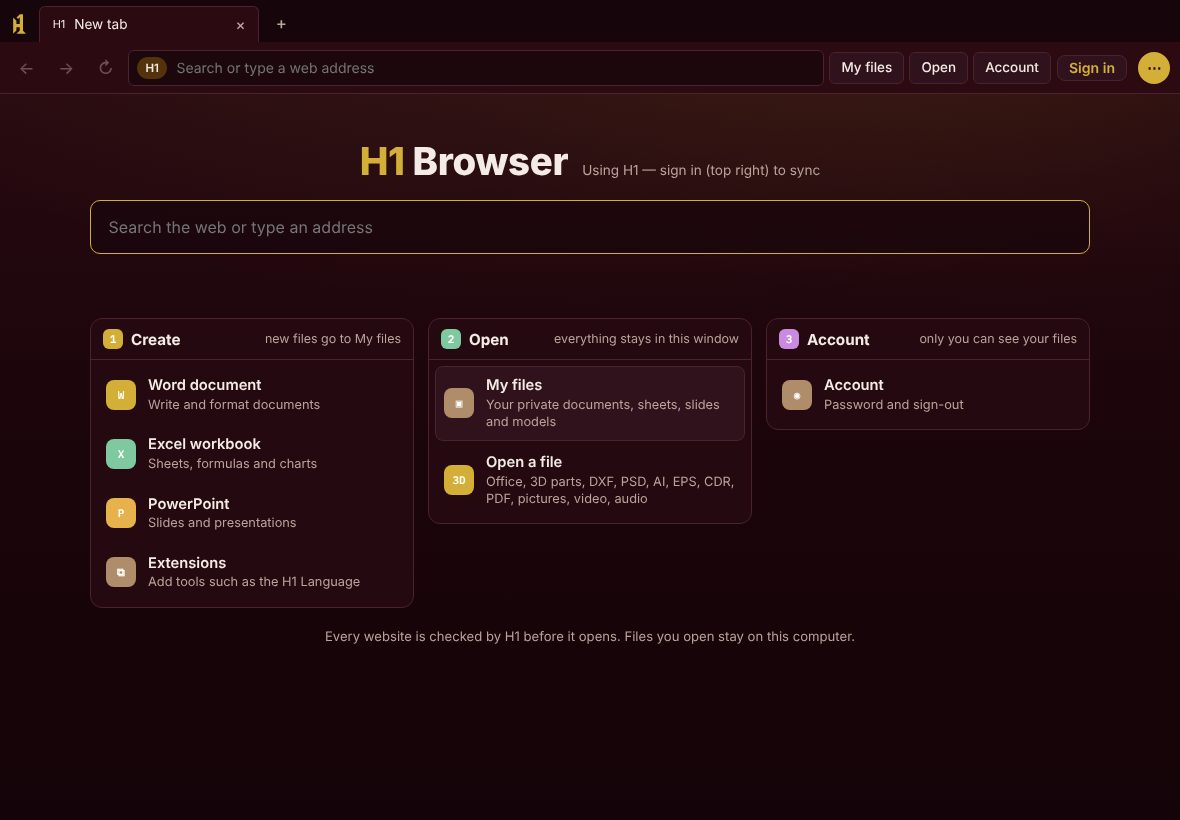The height and width of the screenshot is (820, 1180).
Task: Click the Open section heading
Action: [x=488, y=340]
